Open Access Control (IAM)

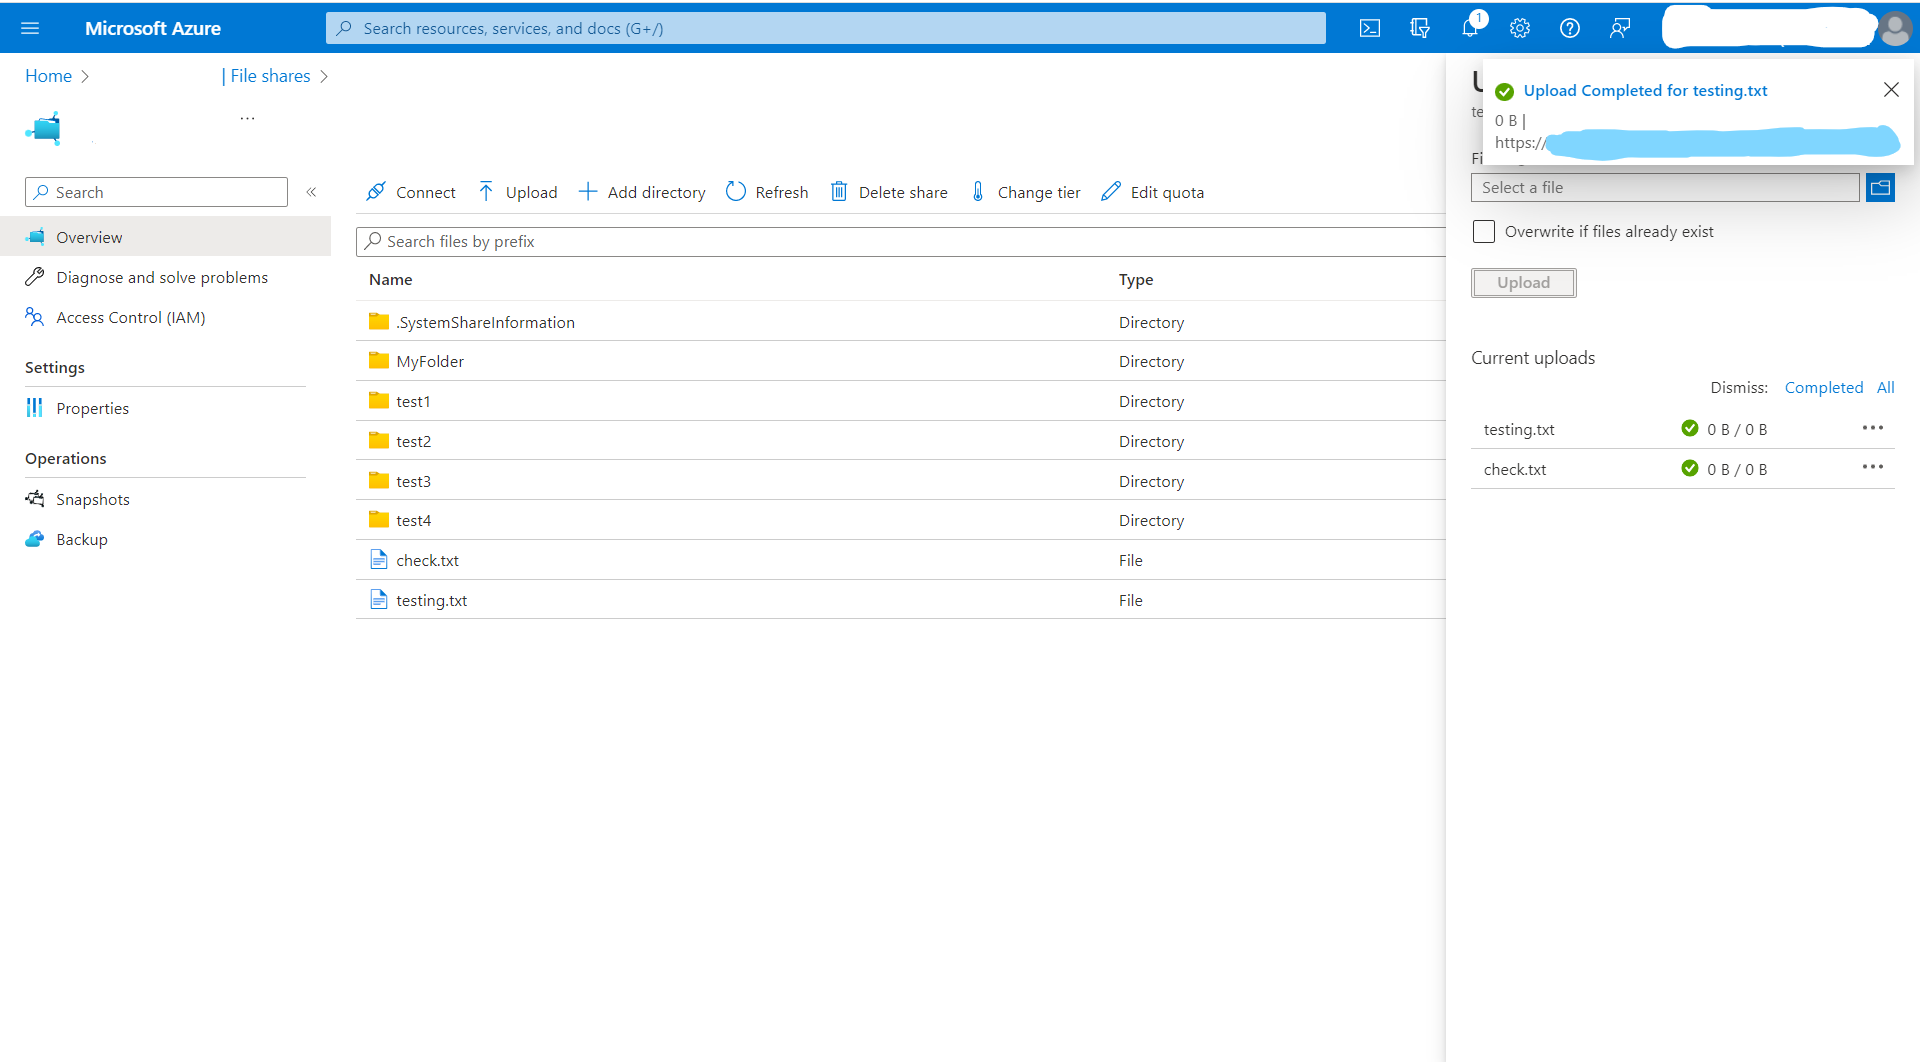[131, 317]
